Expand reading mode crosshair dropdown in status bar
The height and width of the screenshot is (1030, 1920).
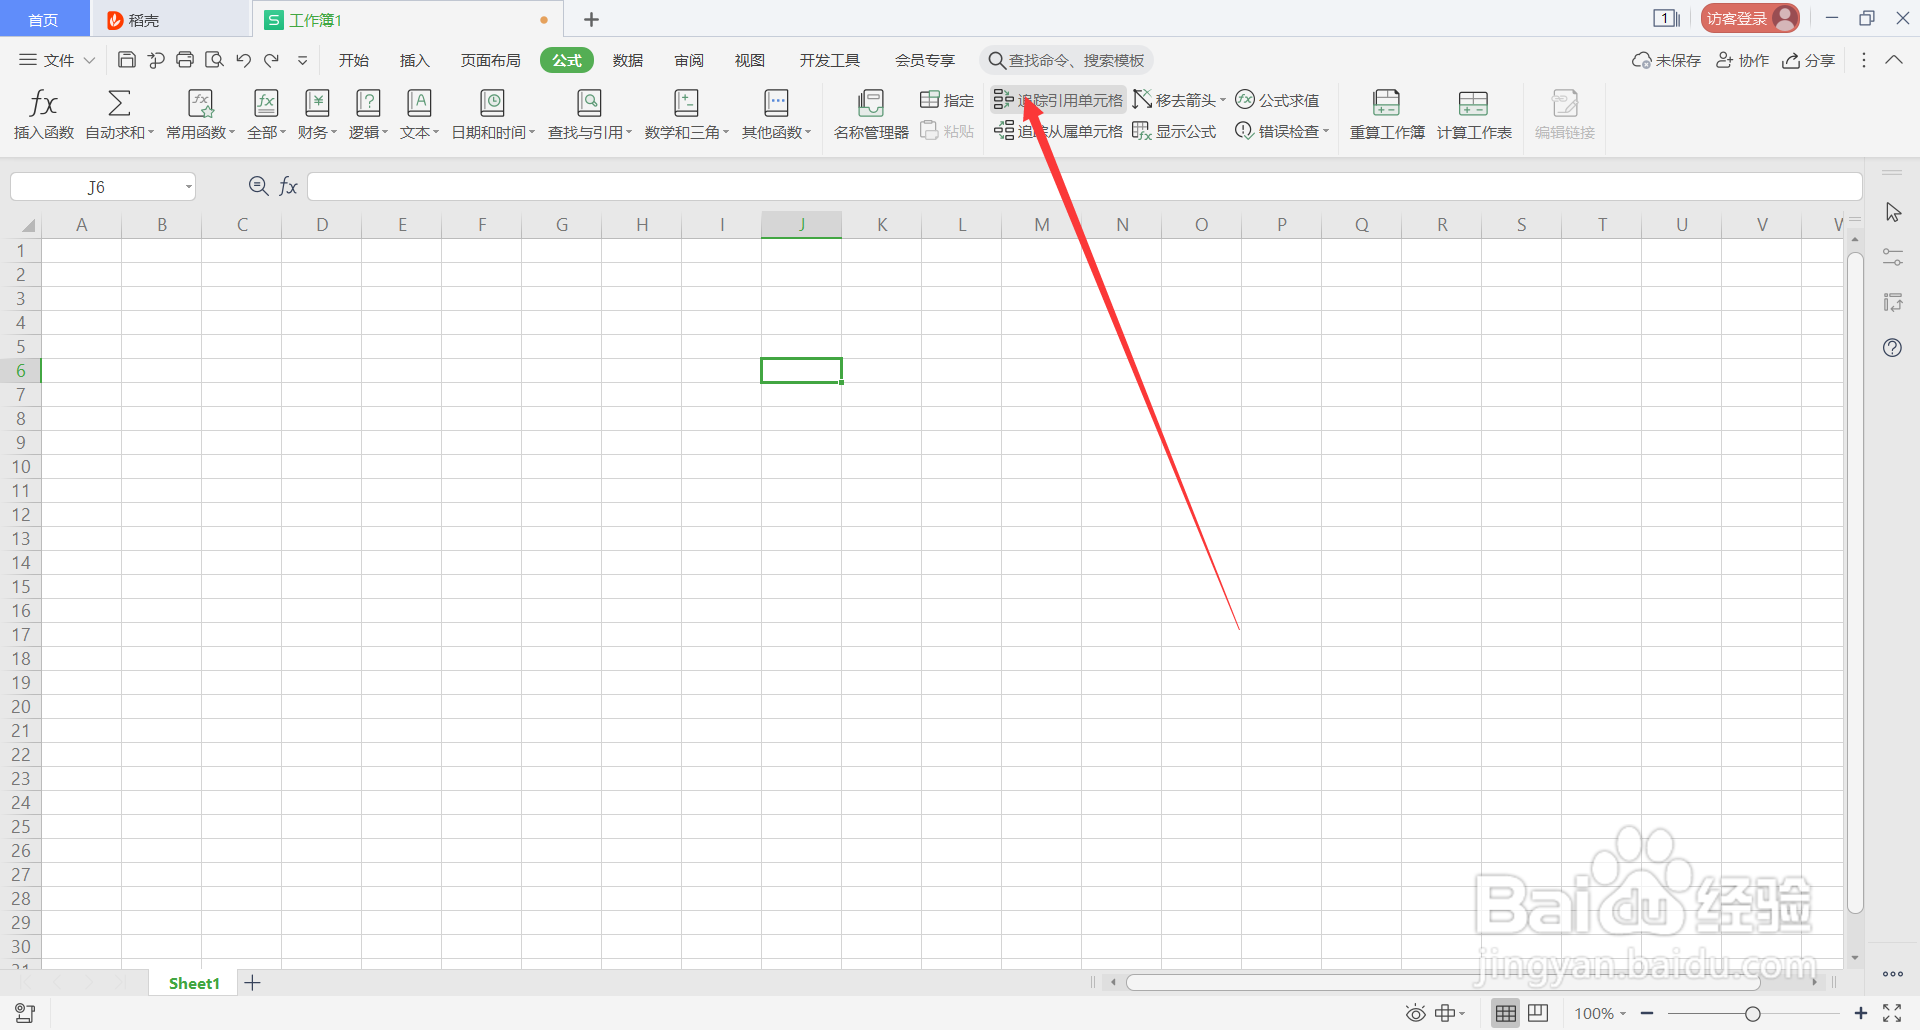click(x=1463, y=1013)
